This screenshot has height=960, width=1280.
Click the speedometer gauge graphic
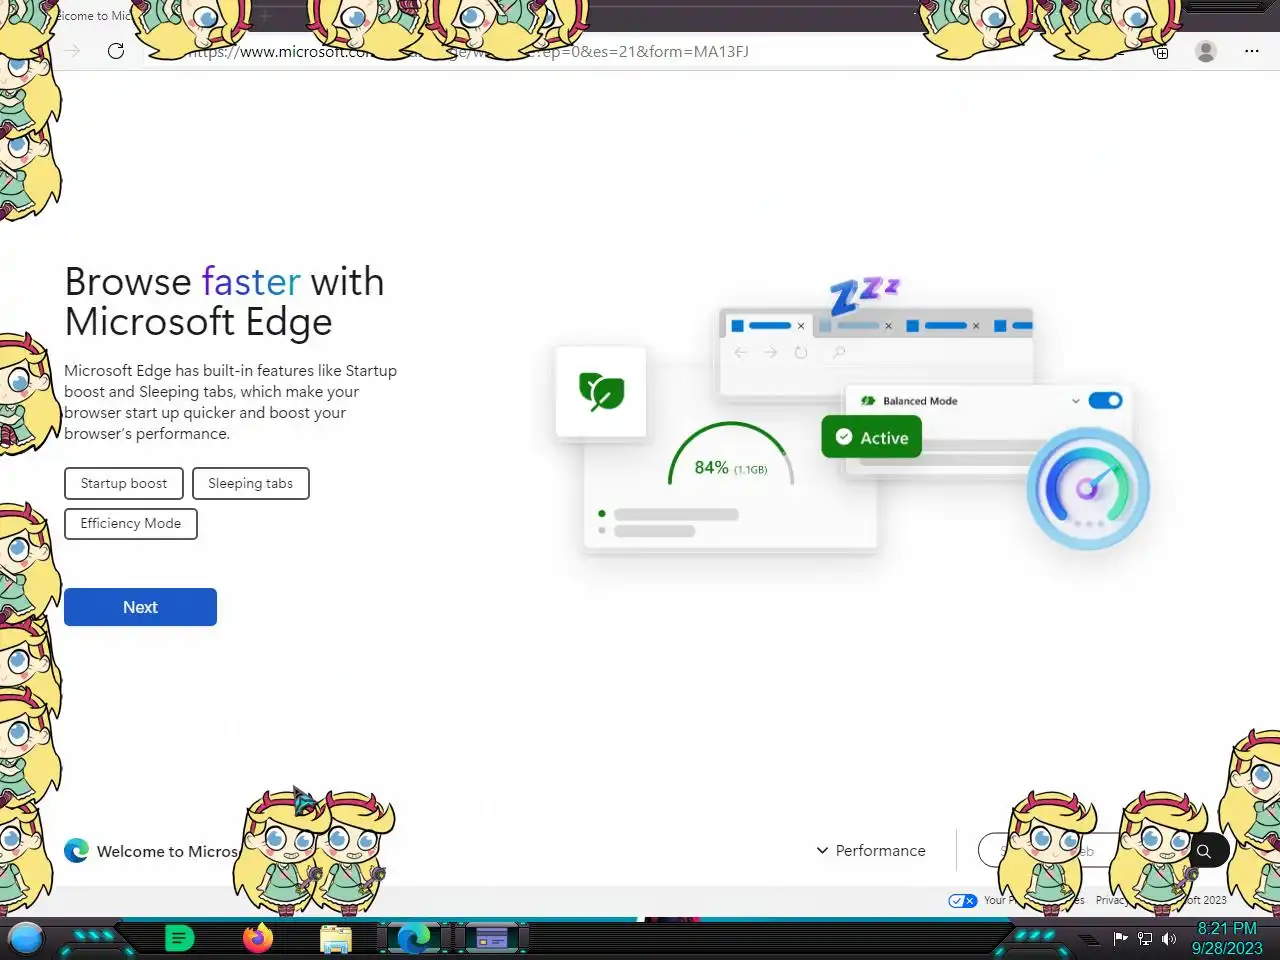pyautogui.click(x=1088, y=488)
